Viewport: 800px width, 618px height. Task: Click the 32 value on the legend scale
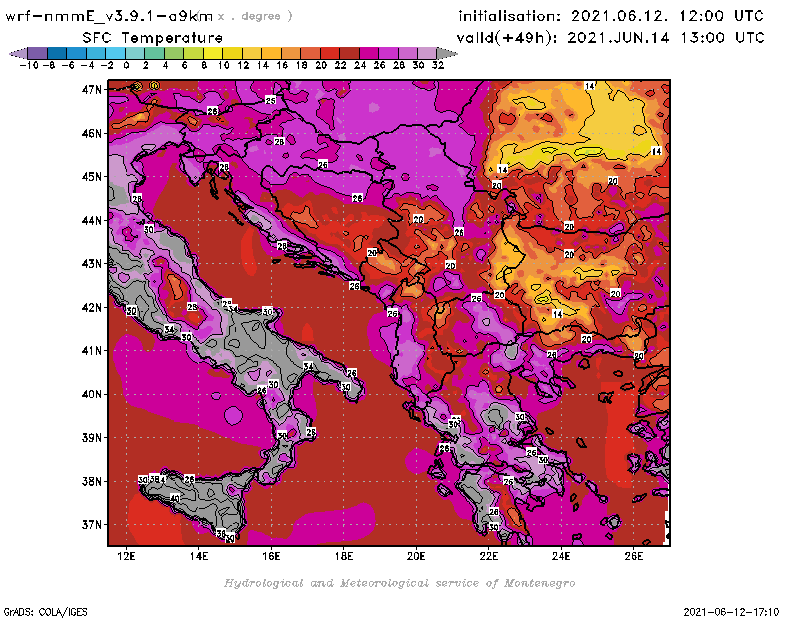(x=438, y=65)
